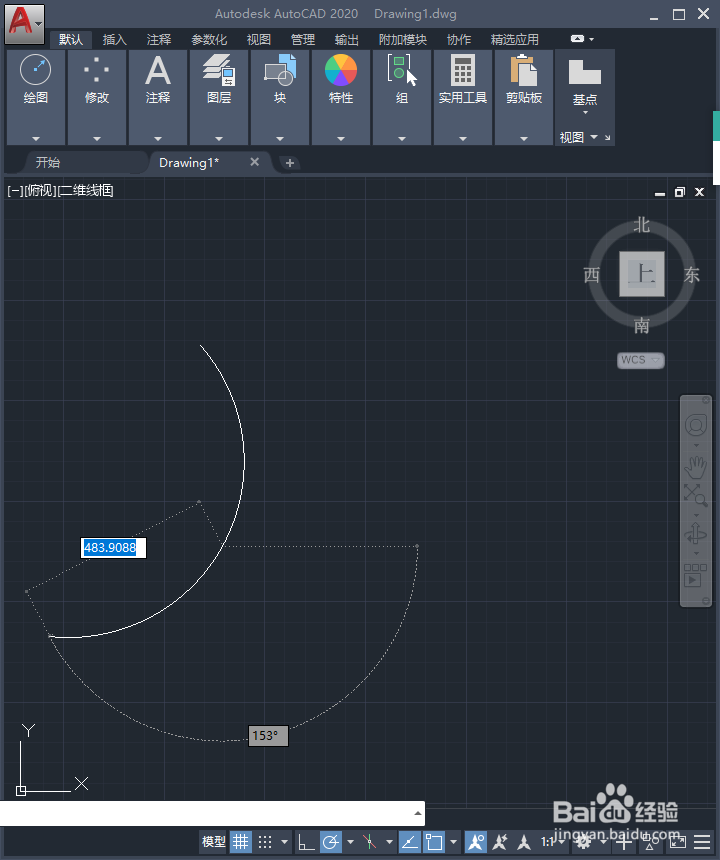Expand Polar Tracking angle dropdown arrow
The height and width of the screenshot is (860, 720).
point(350,841)
